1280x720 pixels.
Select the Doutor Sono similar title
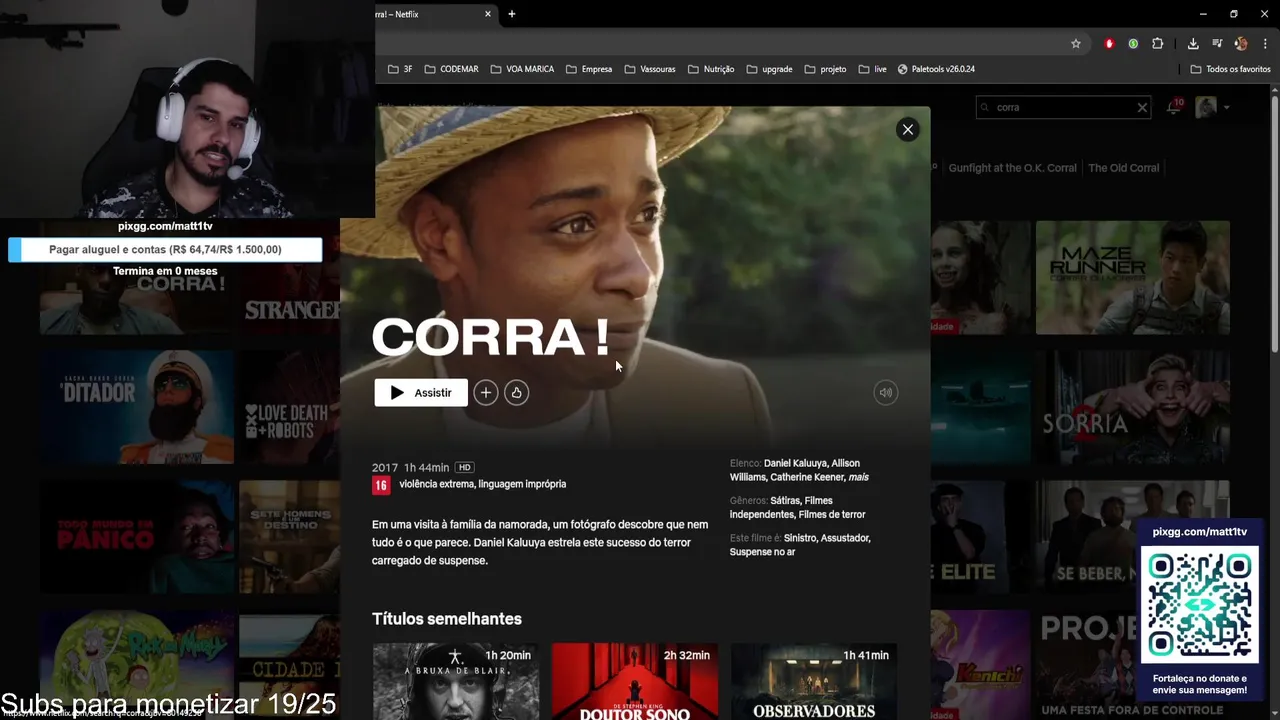(634, 682)
